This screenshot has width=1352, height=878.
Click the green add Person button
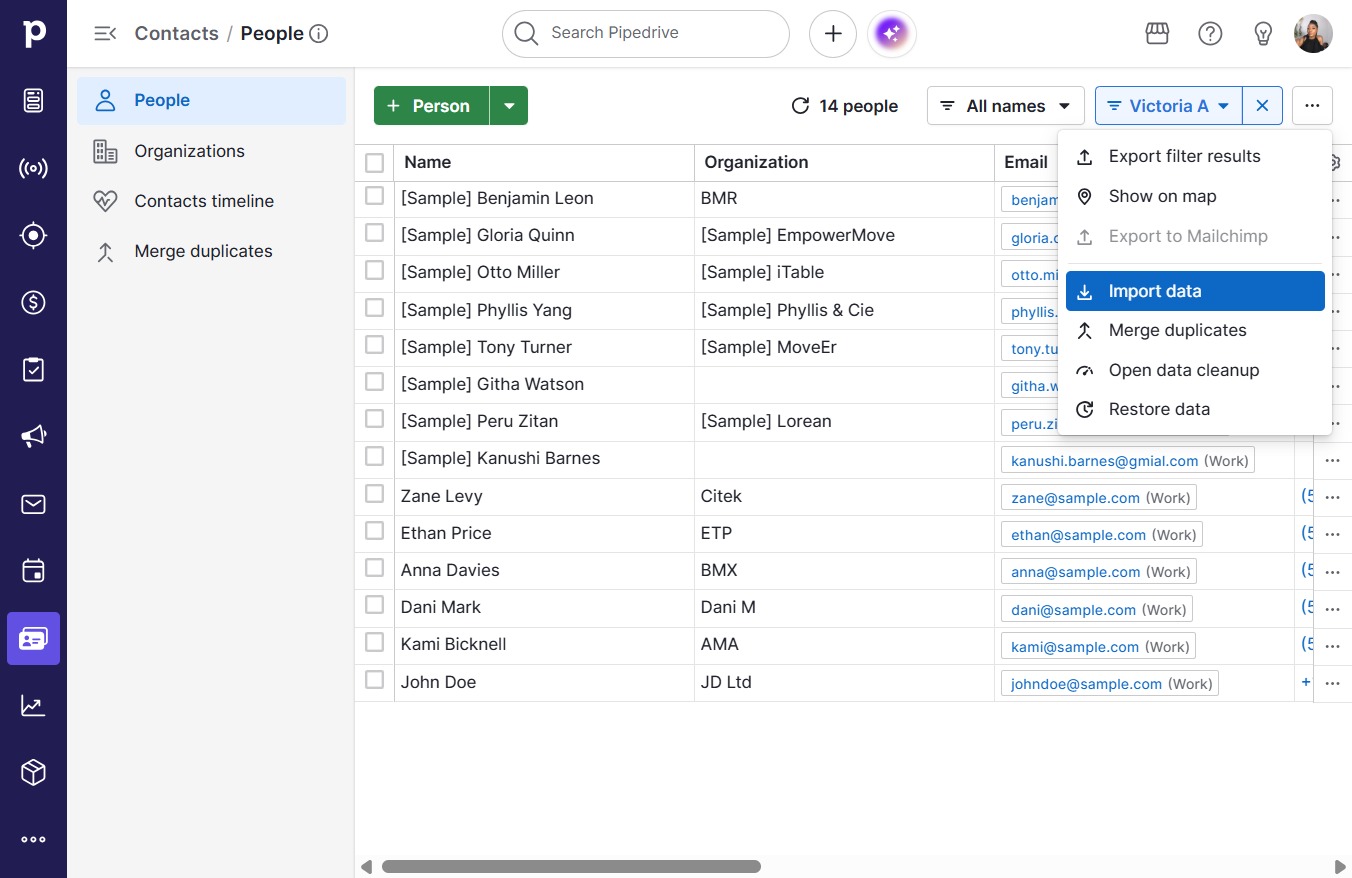[431, 106]
